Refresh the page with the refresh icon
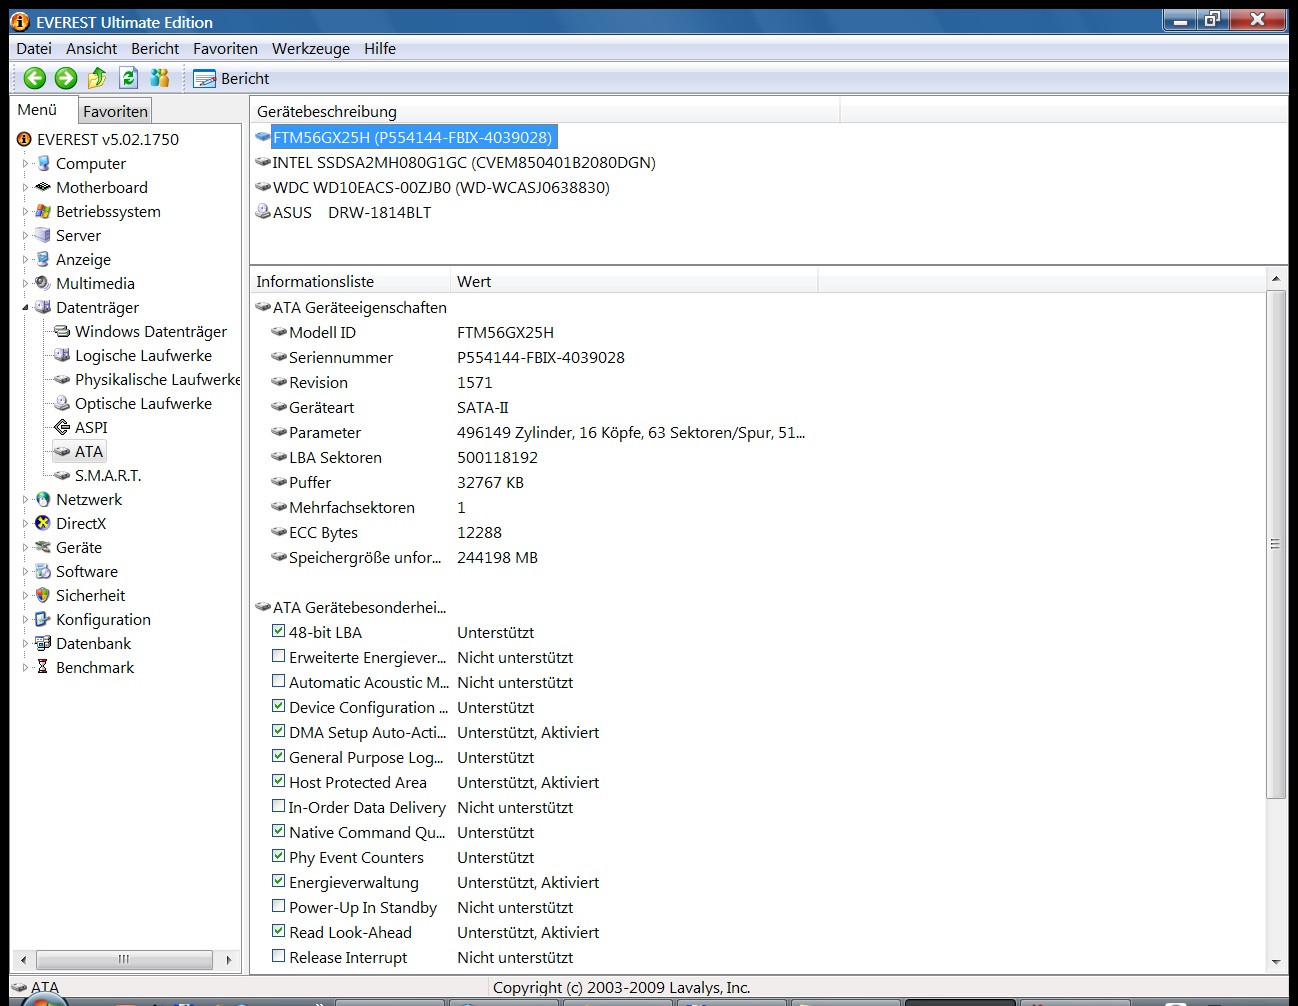 [x=128, y=78]
